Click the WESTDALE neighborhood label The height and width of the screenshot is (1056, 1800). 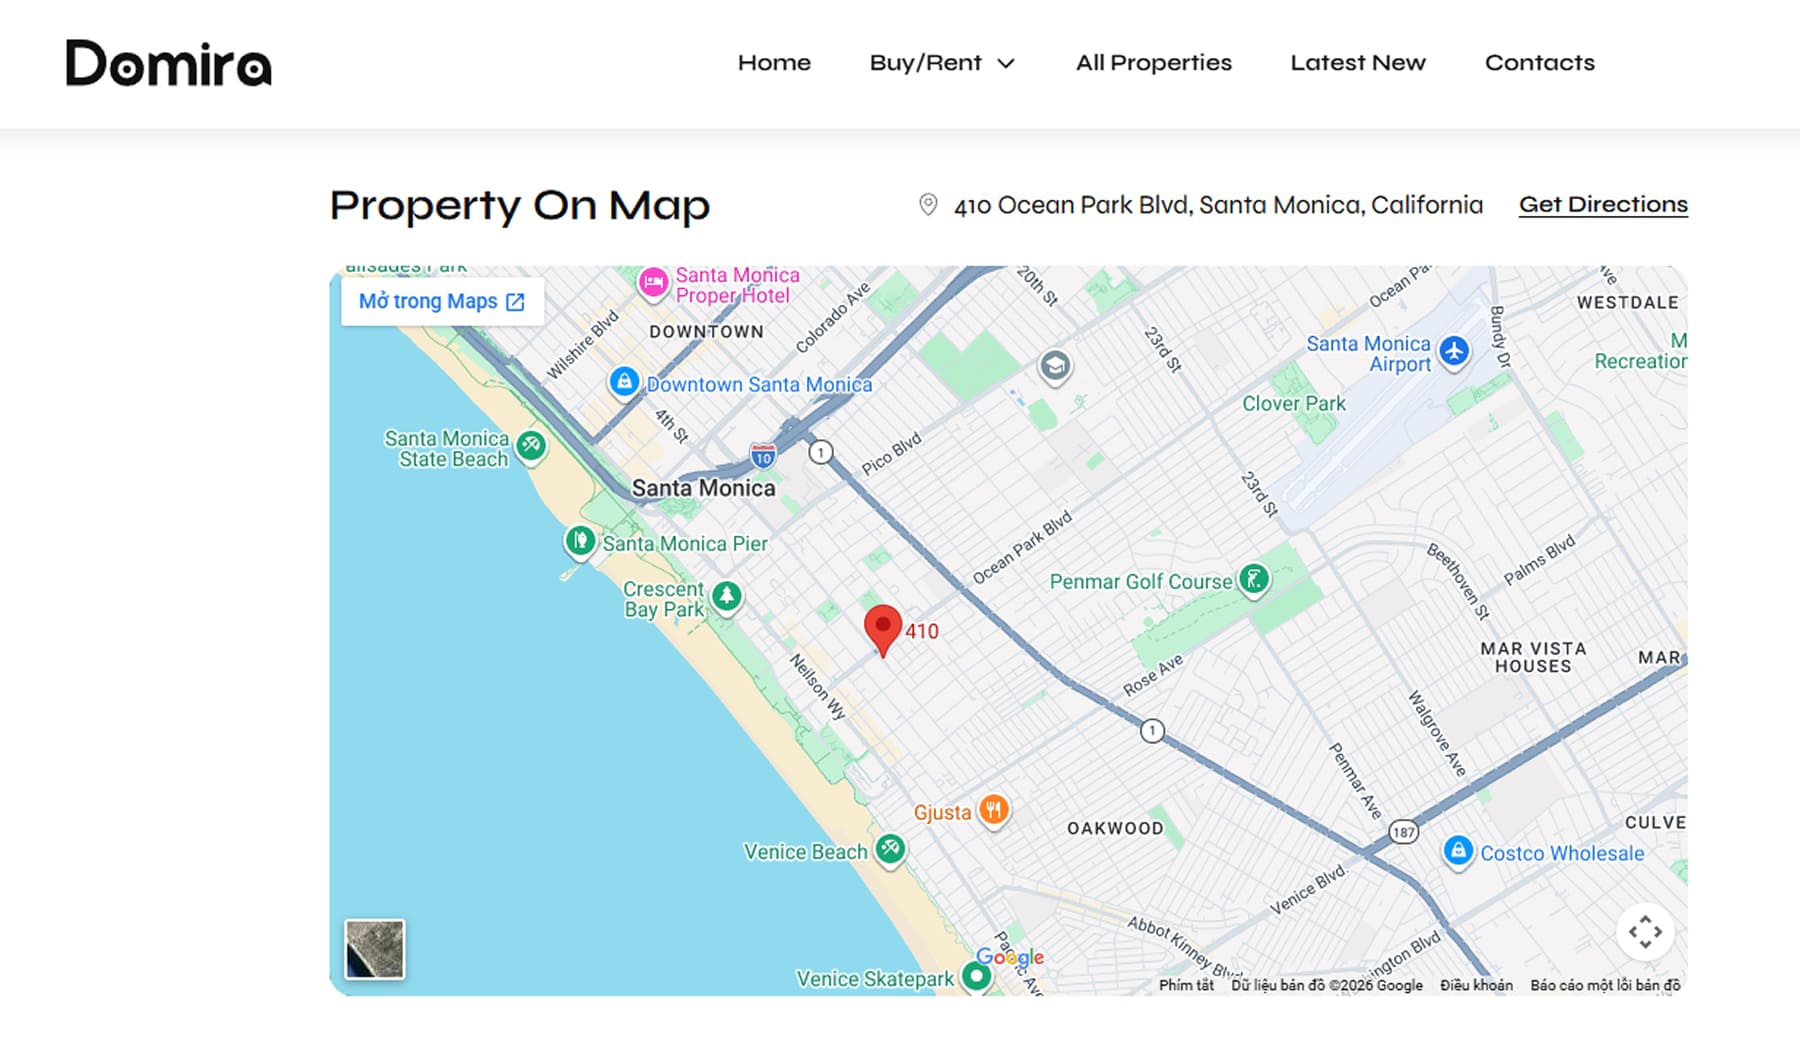point(1628,303)
